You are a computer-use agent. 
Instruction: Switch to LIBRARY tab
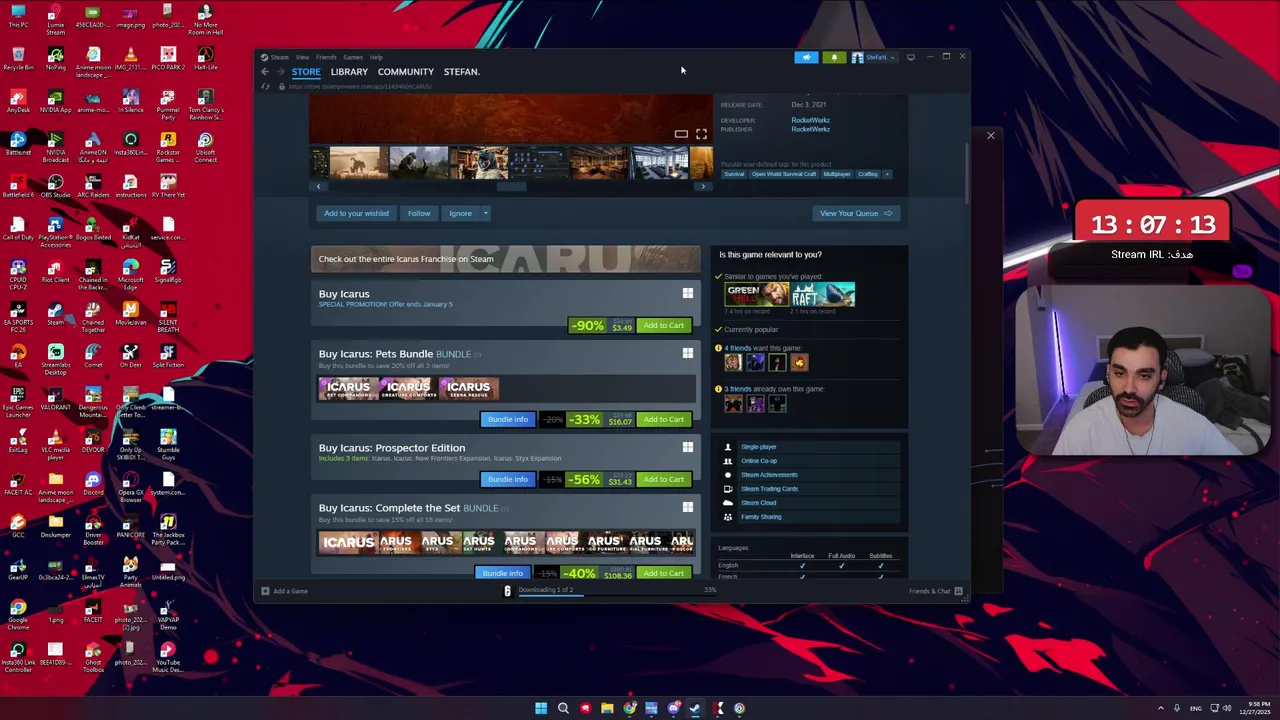(349, 72)
